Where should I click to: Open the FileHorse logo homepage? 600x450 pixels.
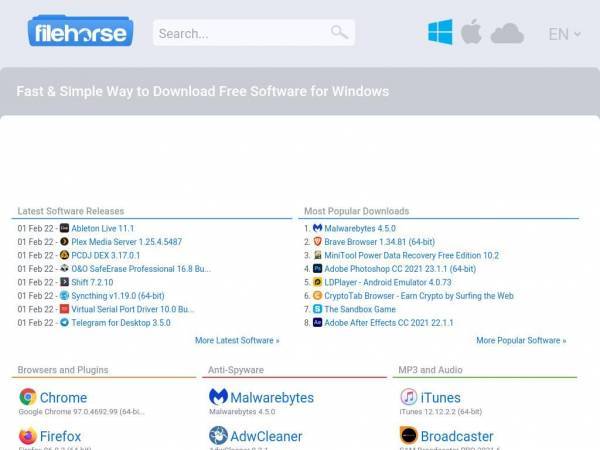[80, 31]
